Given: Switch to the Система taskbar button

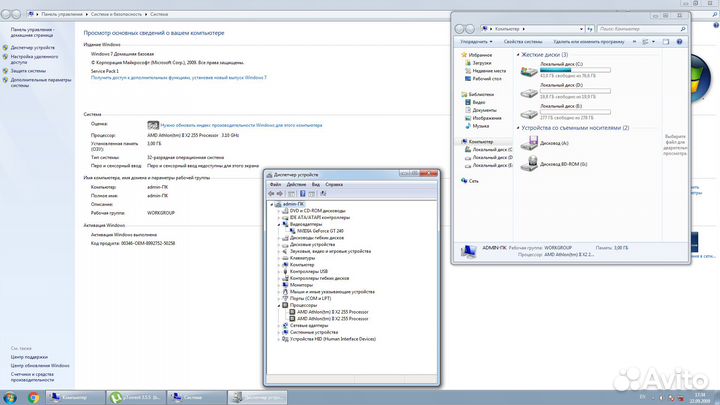Looking at the screenshot, I should click(197, 398).
